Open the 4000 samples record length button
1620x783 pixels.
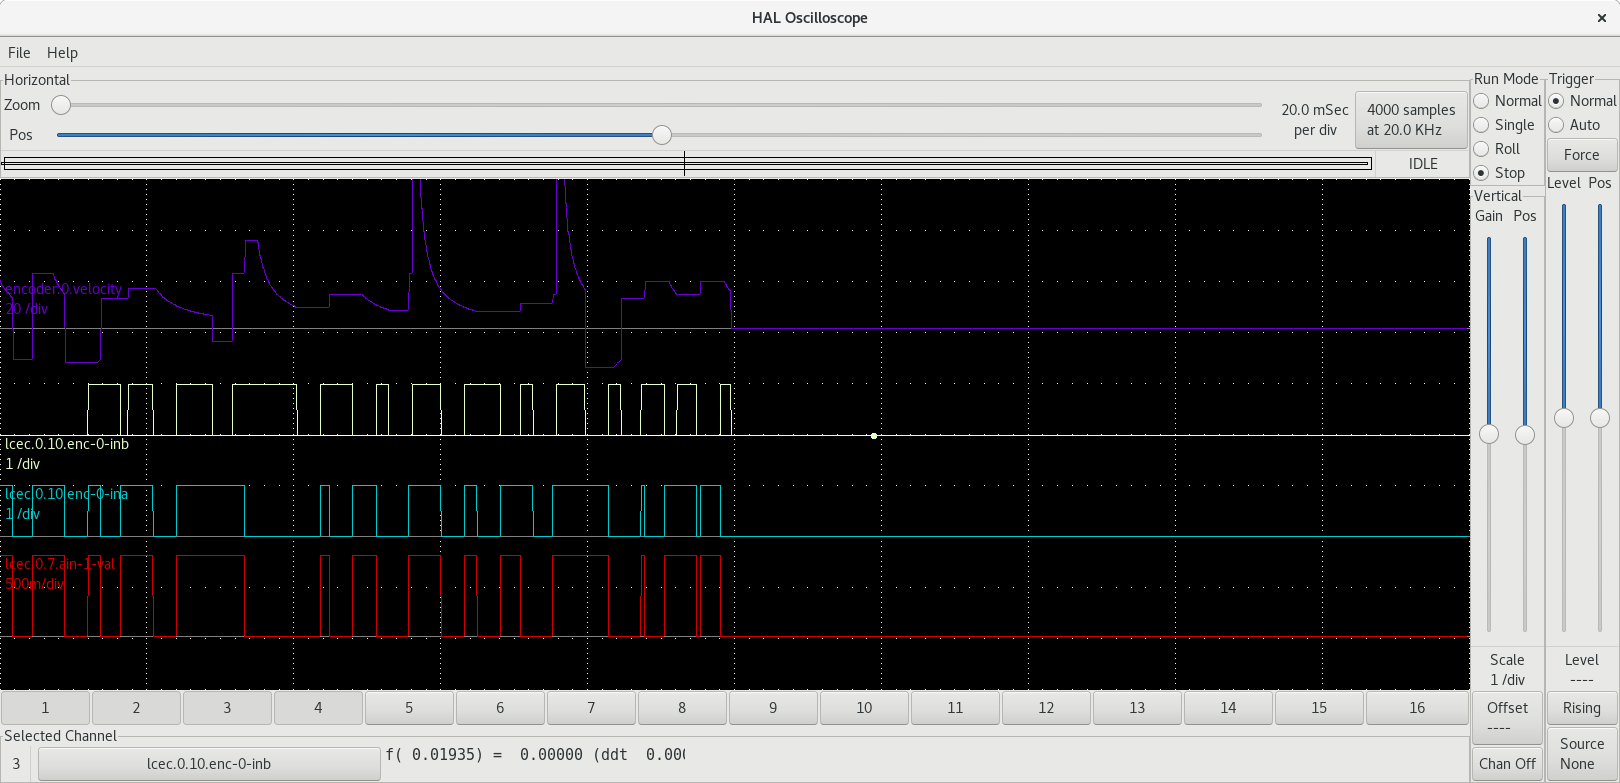1411,120
